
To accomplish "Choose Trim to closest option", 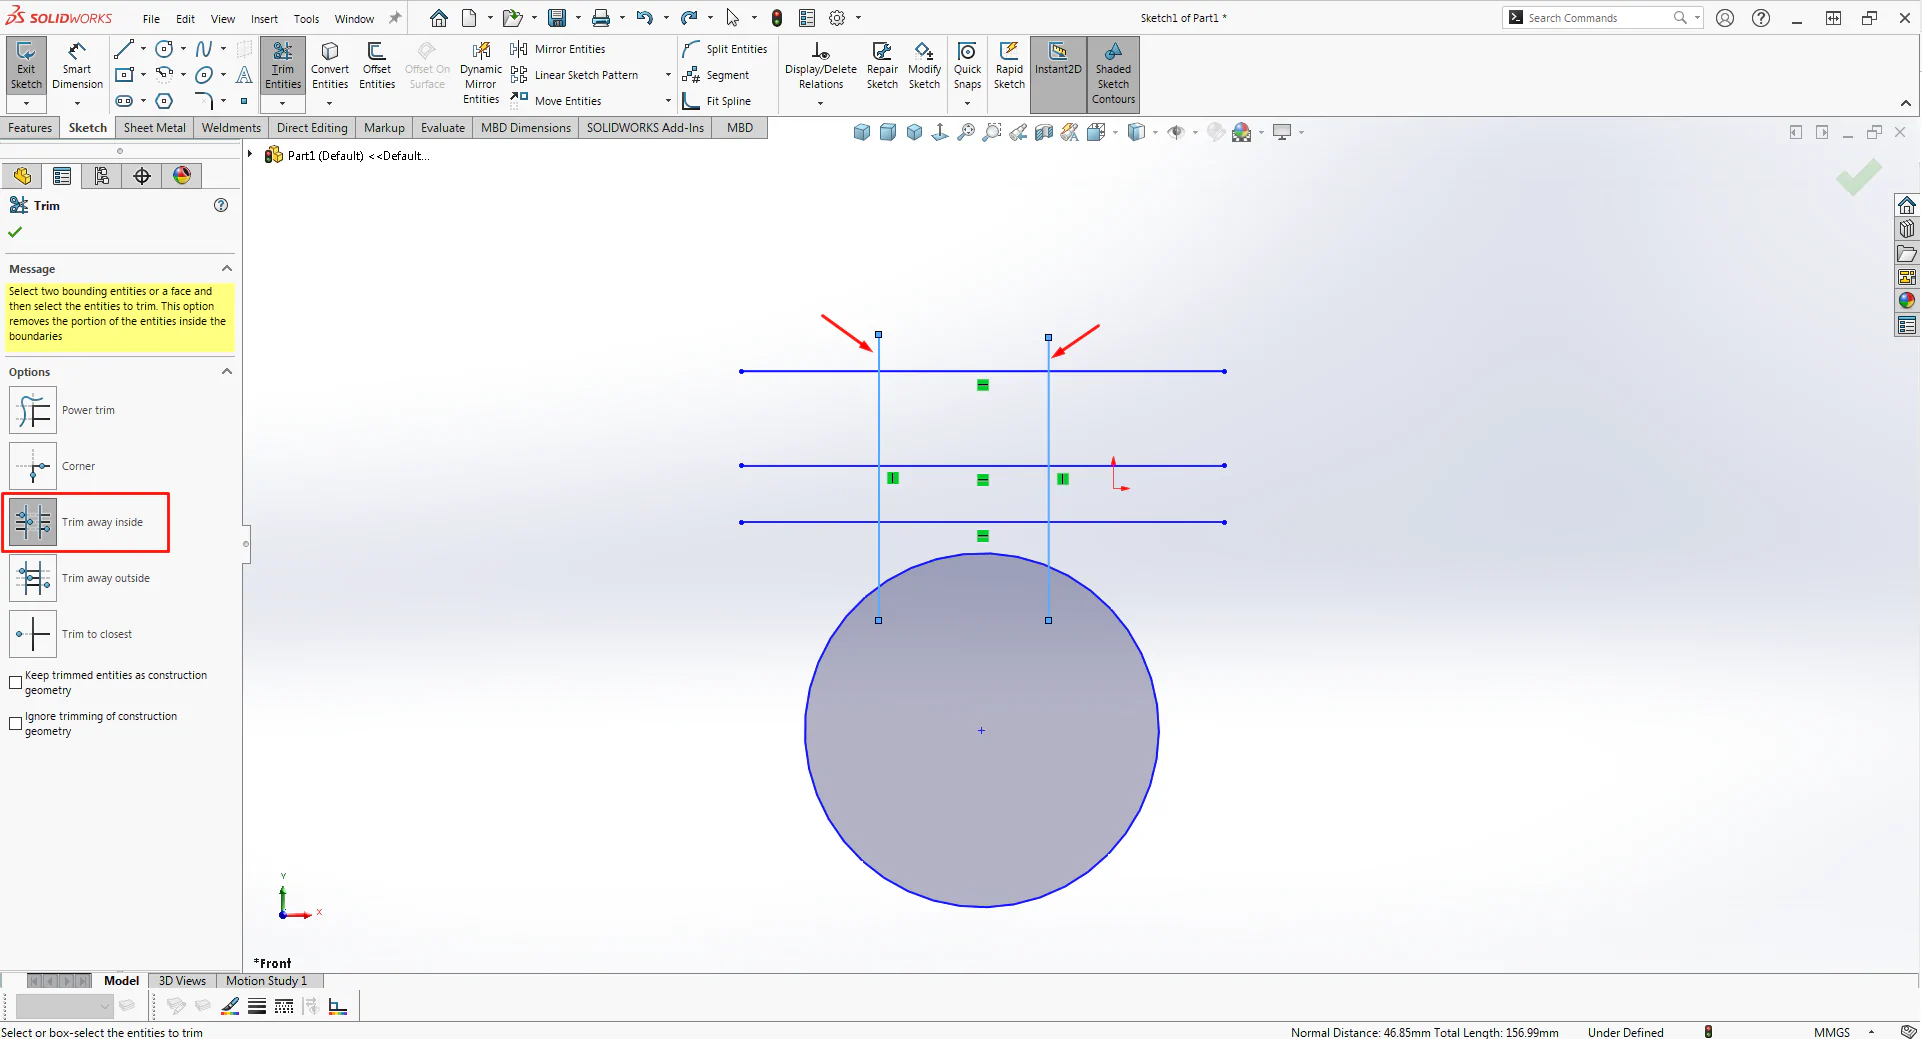I will pyautogui.click(x=33, y=634).
